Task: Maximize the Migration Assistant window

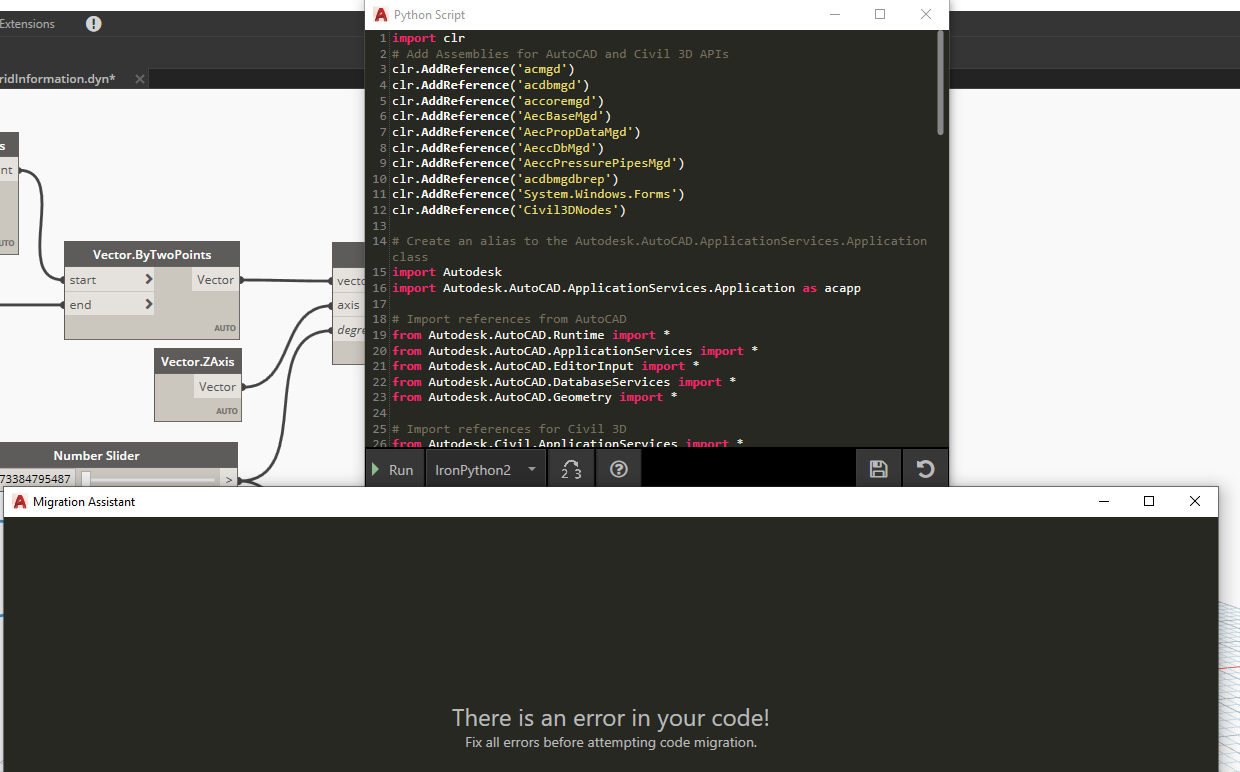Action: [x=1149, y=501]
